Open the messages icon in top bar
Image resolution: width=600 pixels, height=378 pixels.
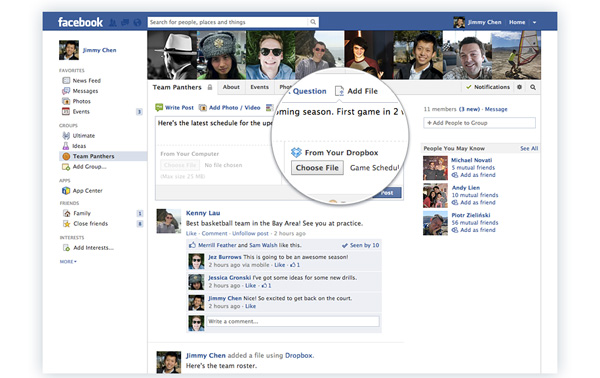(x=125, y=23)
